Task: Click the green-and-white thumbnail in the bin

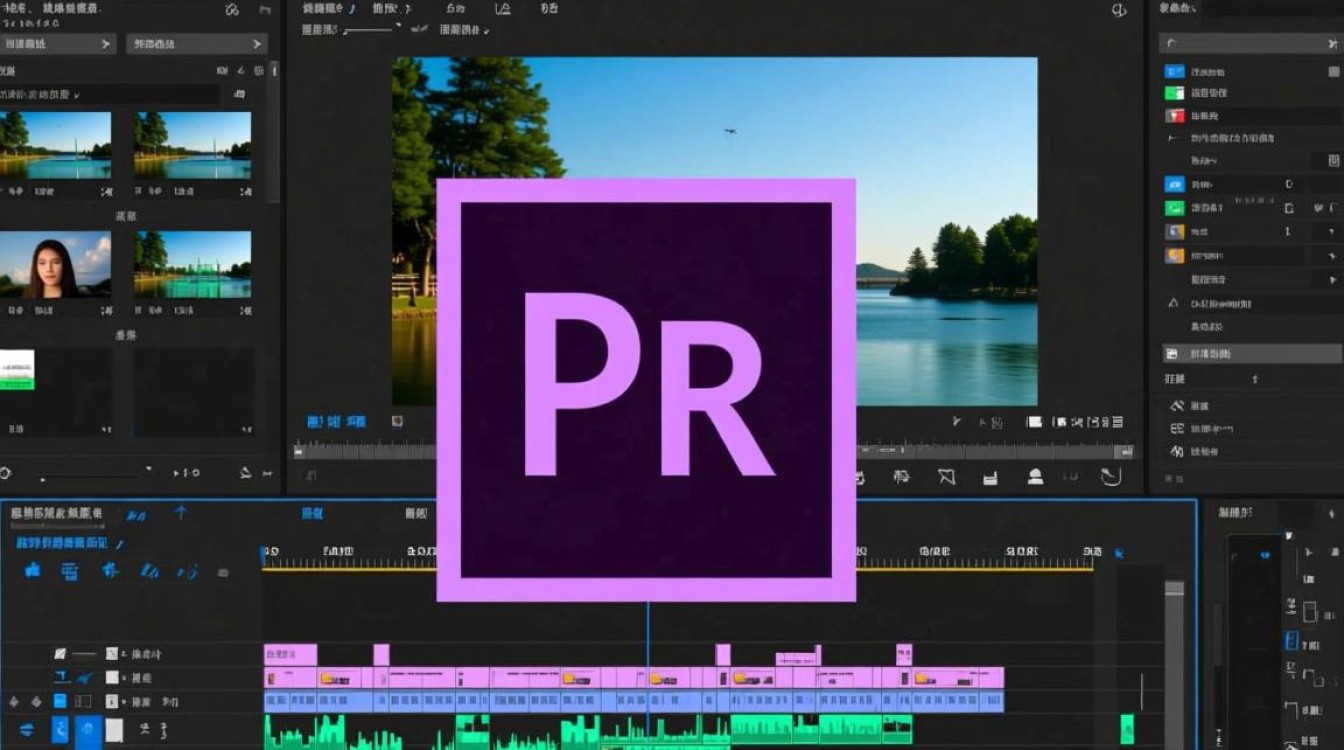Action: 17,369
